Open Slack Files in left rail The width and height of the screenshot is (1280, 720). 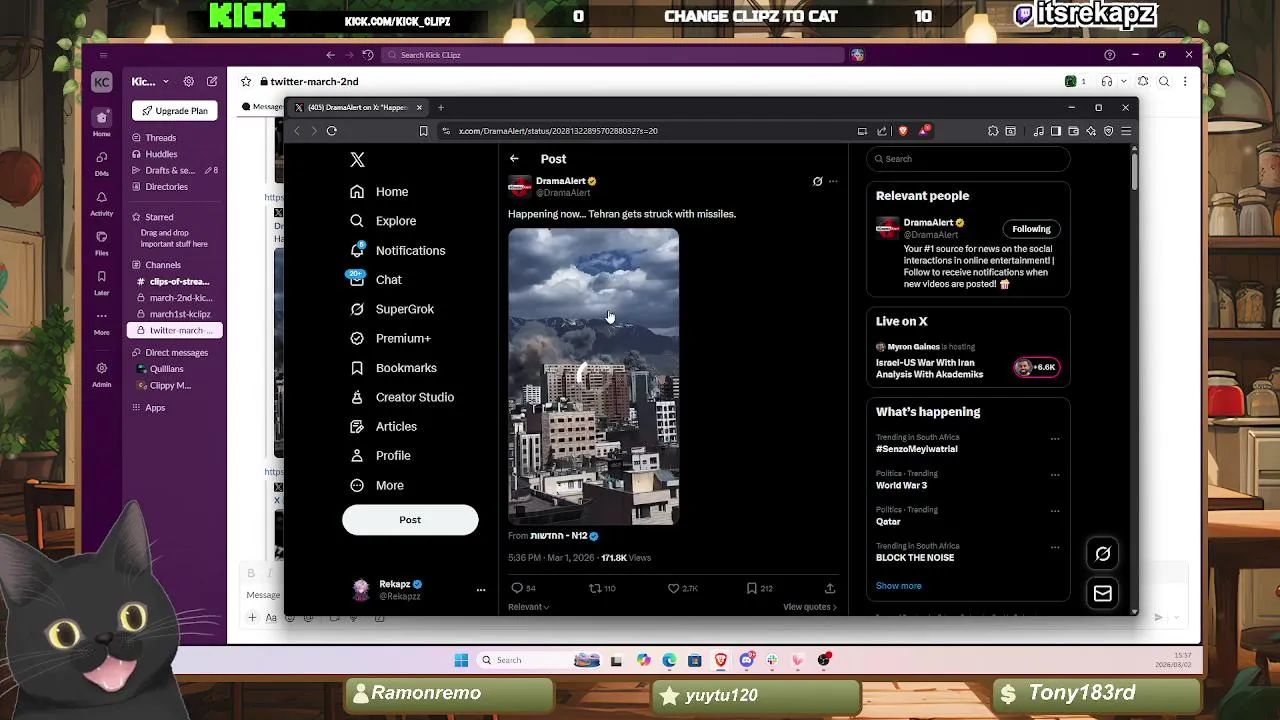[x=101, y=242]
